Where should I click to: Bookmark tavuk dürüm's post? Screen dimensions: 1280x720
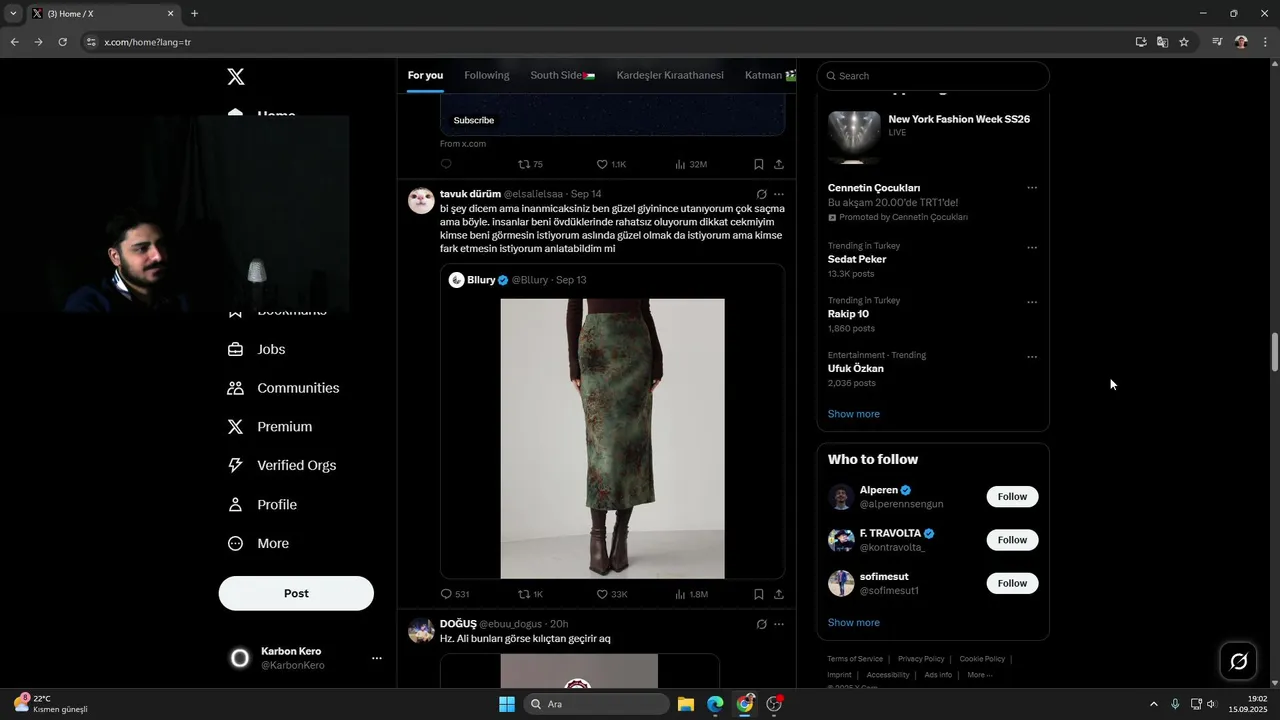tap(759, 594)
